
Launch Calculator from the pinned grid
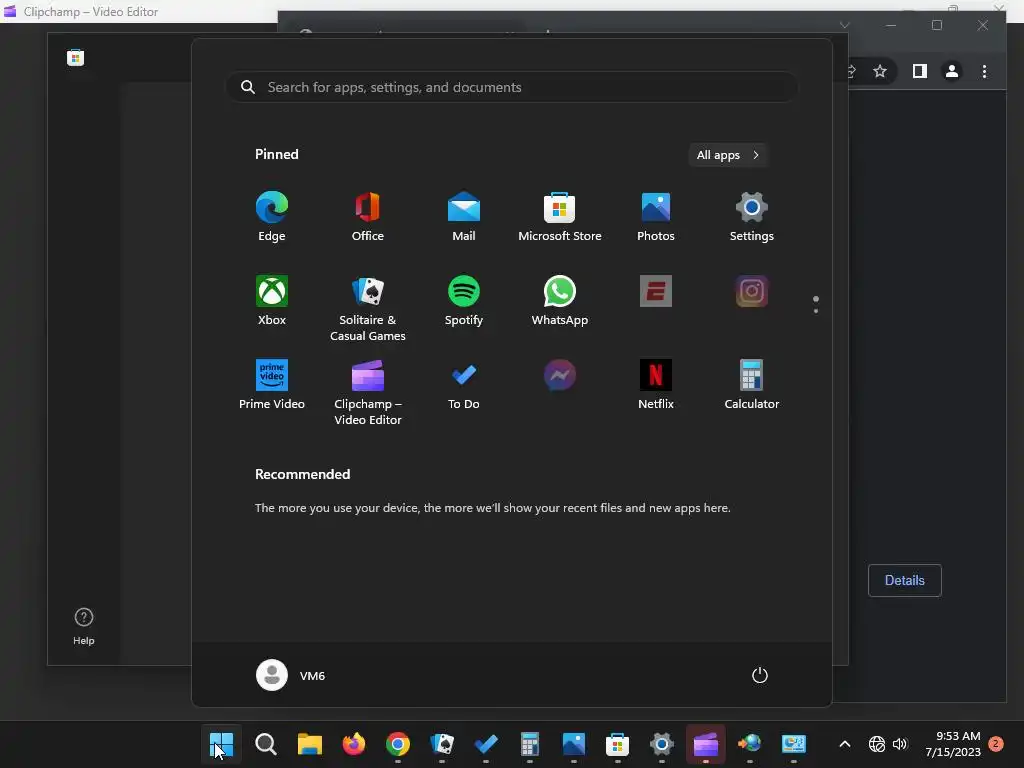click(x=752, y=385)
